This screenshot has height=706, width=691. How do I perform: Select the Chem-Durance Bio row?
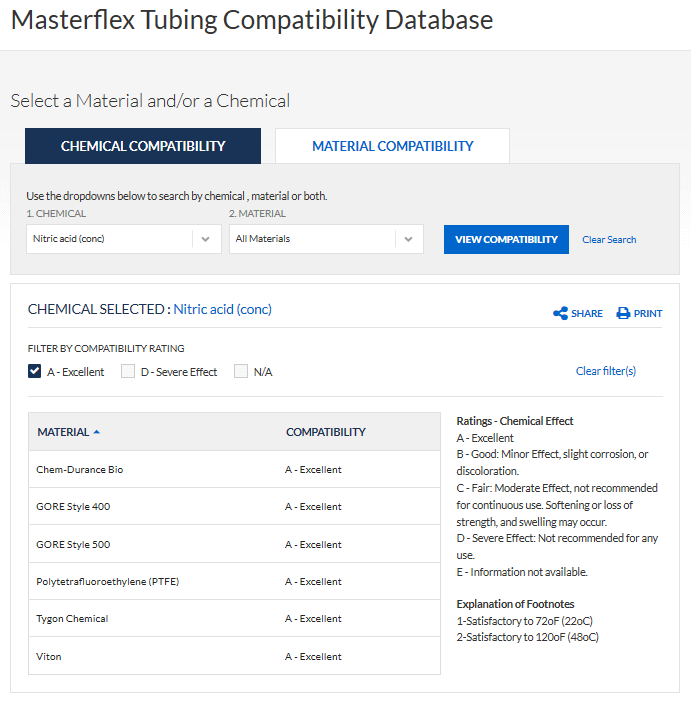pyautogui.click(x=80, y=469)
